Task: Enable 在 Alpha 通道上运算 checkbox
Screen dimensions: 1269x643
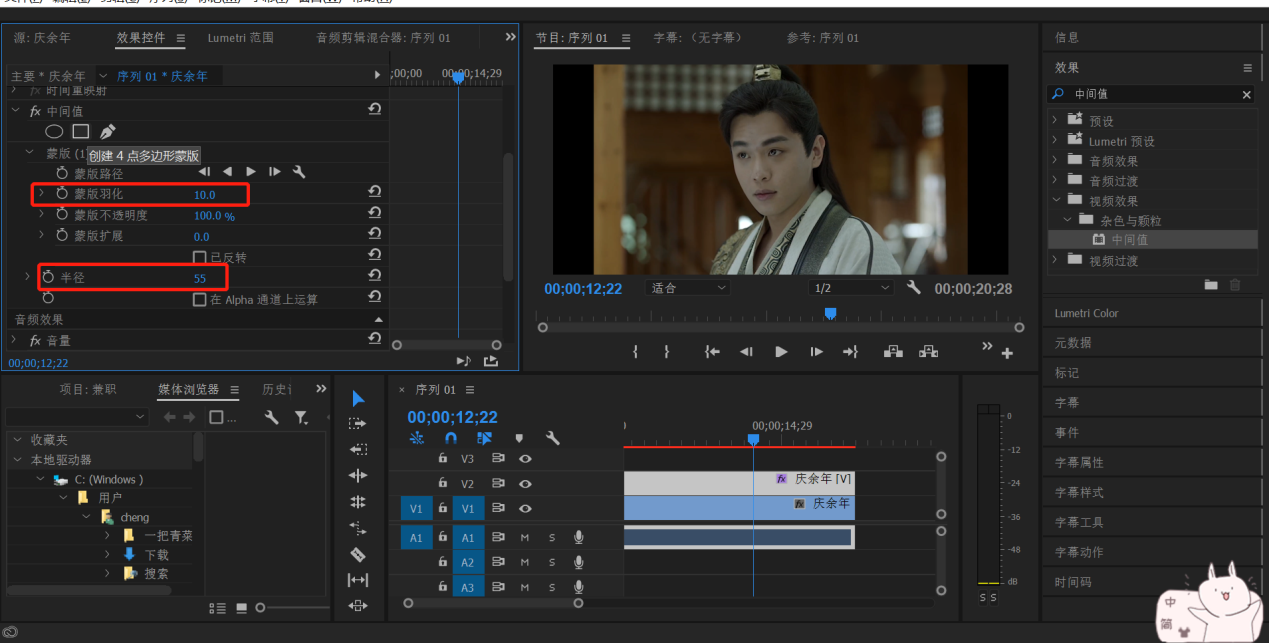Action: [x=199, y=299]
